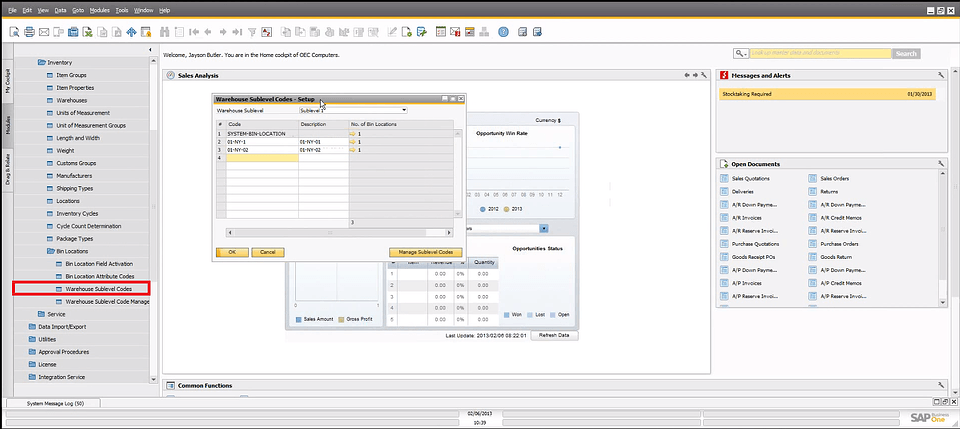Send Email via the envelope icon

tap(44, 32)
